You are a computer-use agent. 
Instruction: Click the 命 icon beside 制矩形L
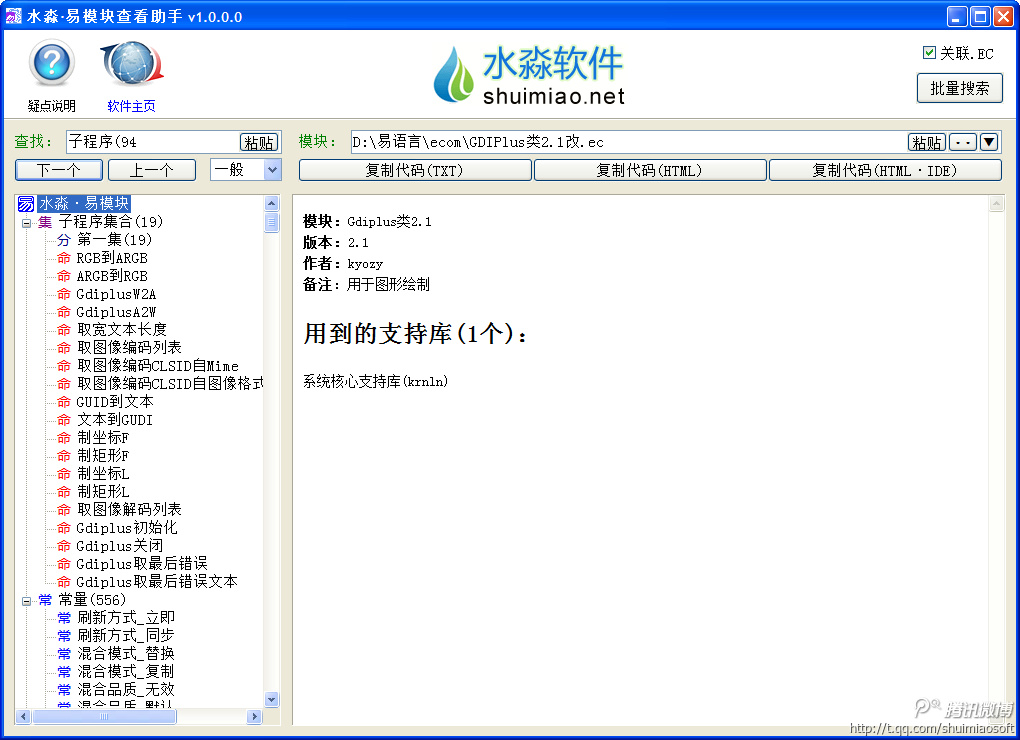pos(63,492)
